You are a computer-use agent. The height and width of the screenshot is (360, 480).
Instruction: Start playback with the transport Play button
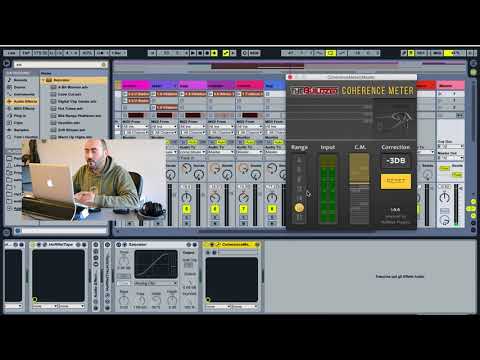(193, 53)
